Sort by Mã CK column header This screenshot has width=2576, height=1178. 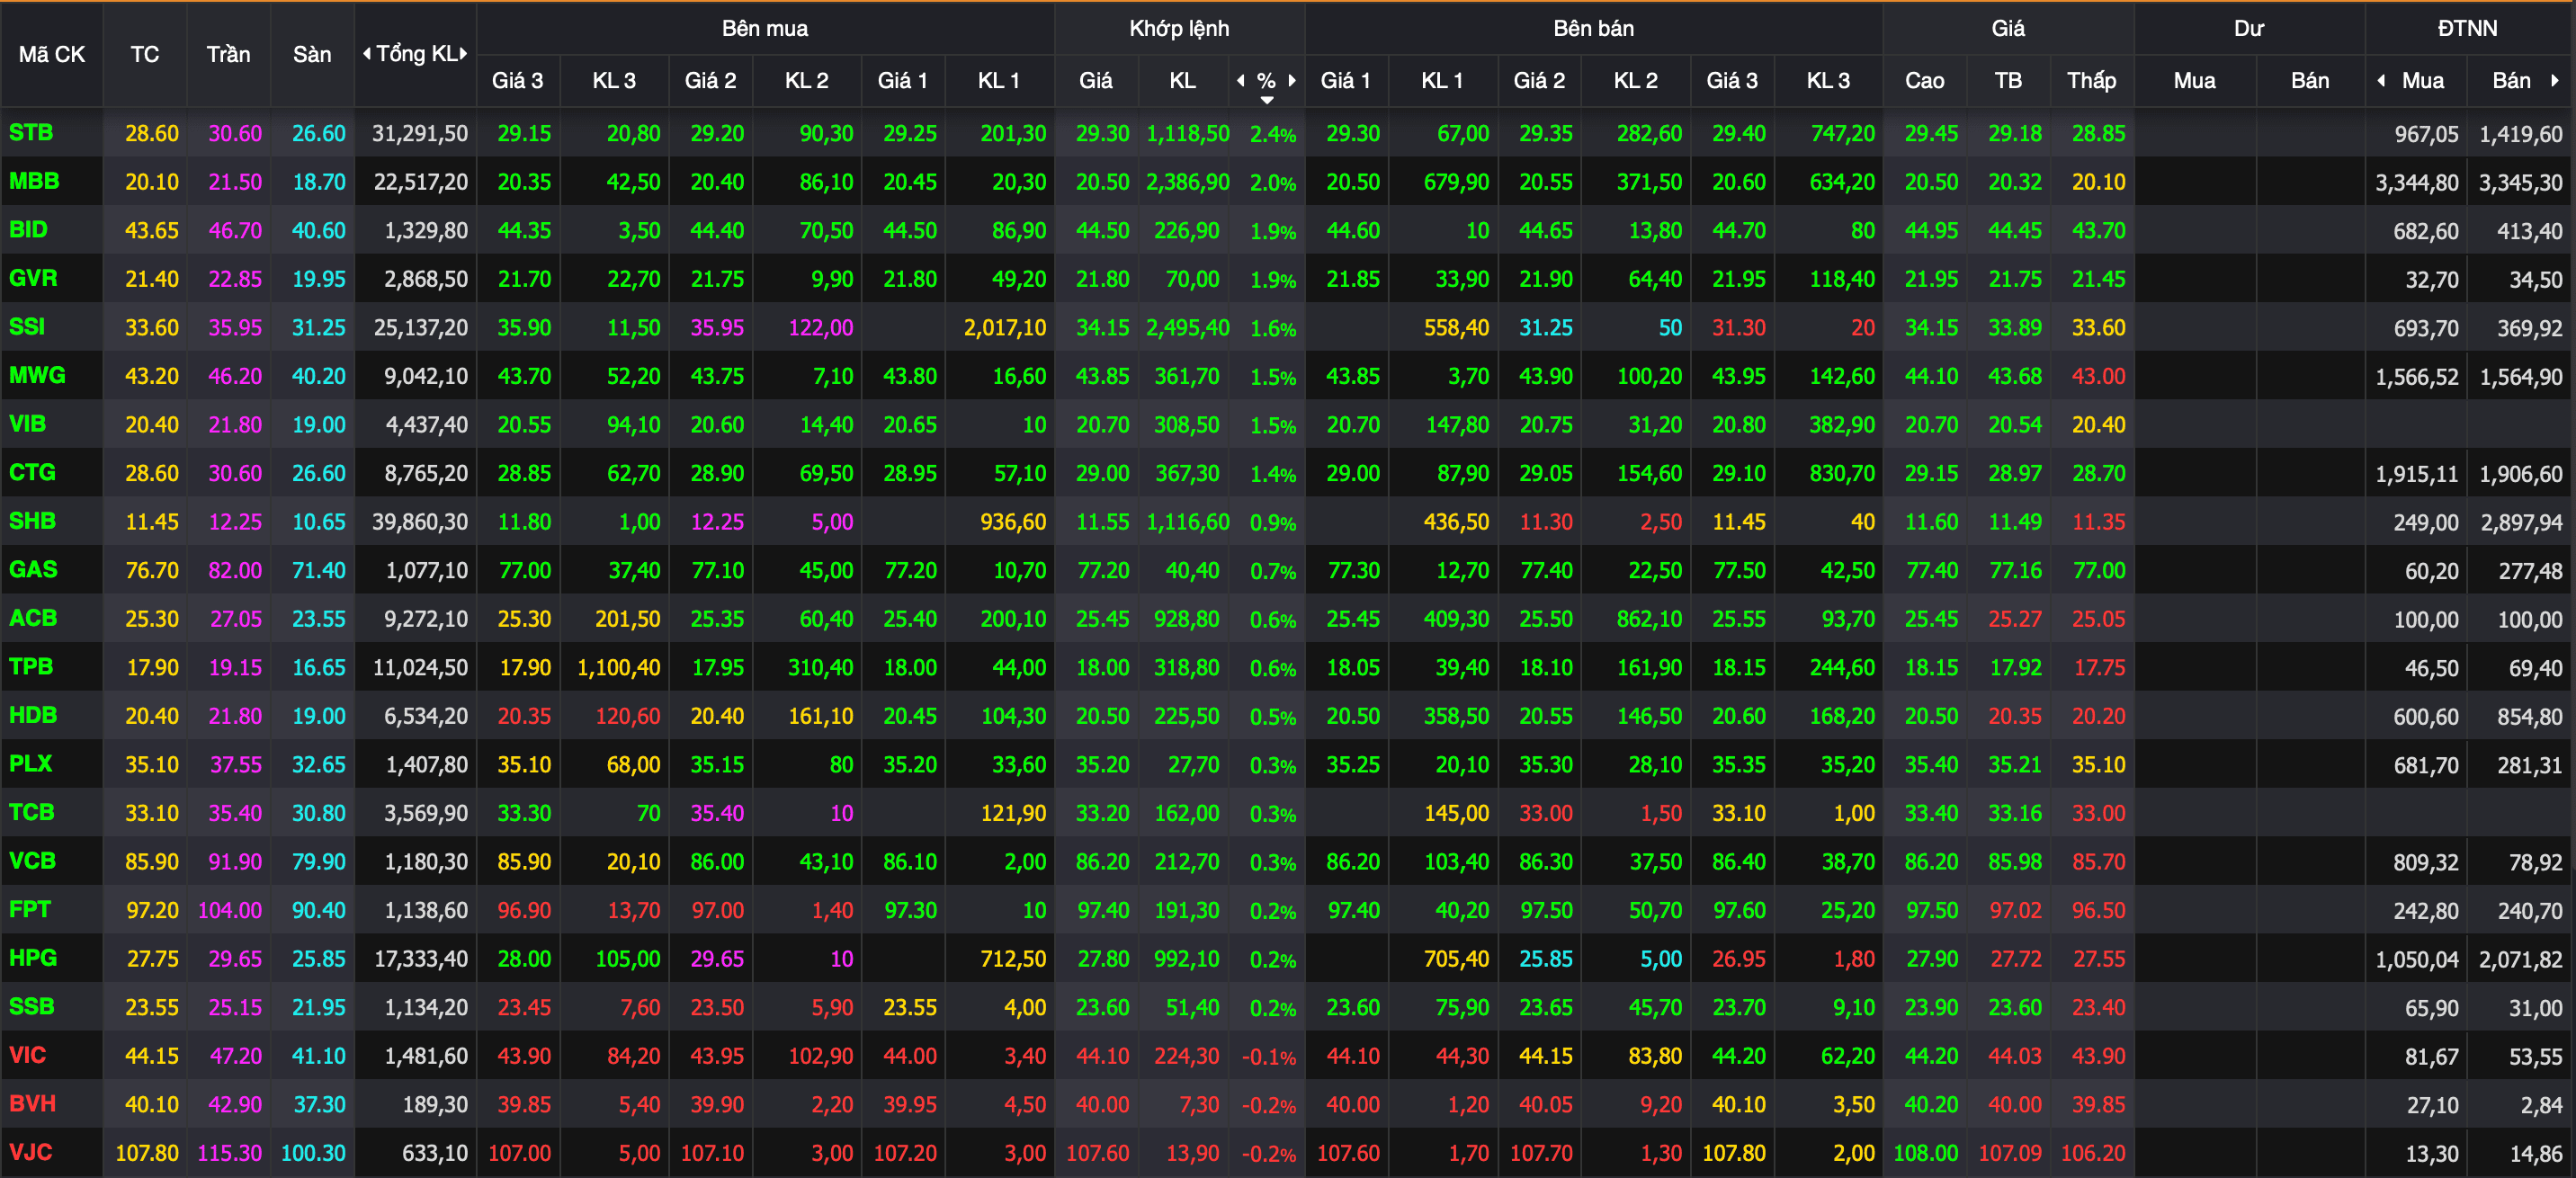pos(52,55)
